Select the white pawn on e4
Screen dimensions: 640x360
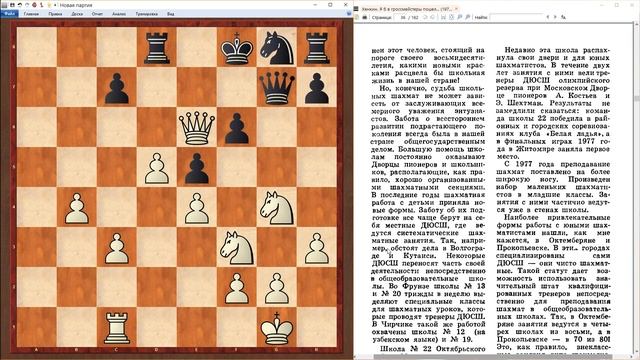point(197,208)
